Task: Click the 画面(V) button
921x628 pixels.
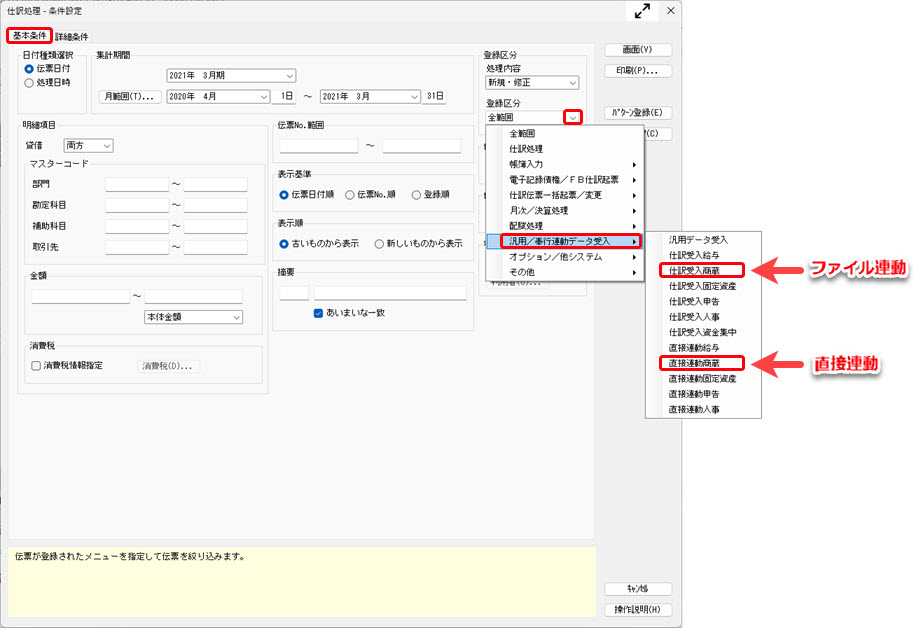Action: (x=636, y=48)
